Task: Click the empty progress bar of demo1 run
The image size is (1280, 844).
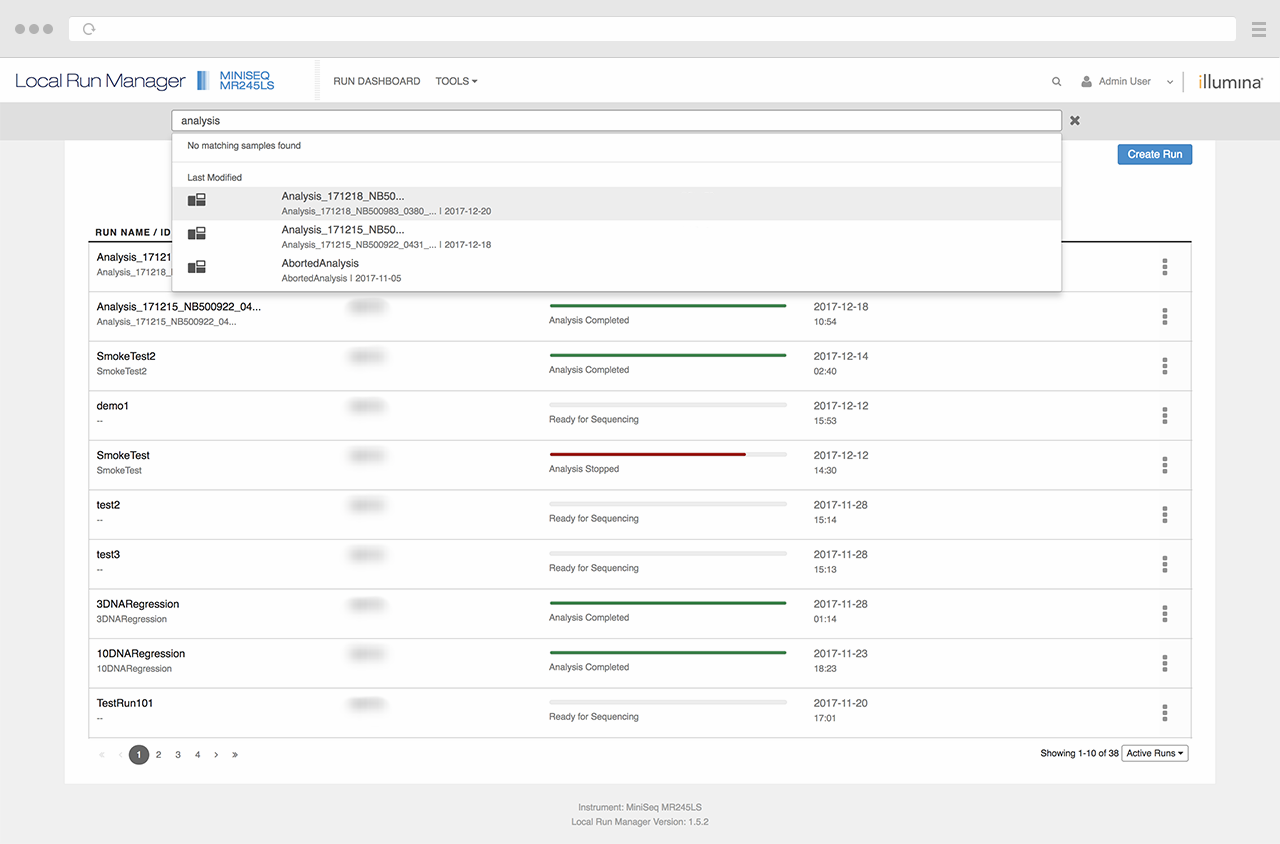Action: click(668, 405)
